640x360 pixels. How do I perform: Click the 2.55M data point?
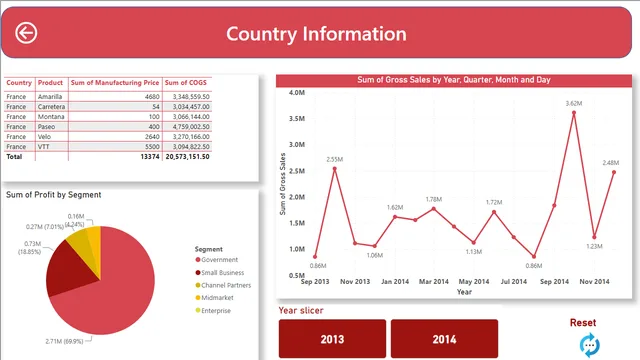[x=335, y=169]
